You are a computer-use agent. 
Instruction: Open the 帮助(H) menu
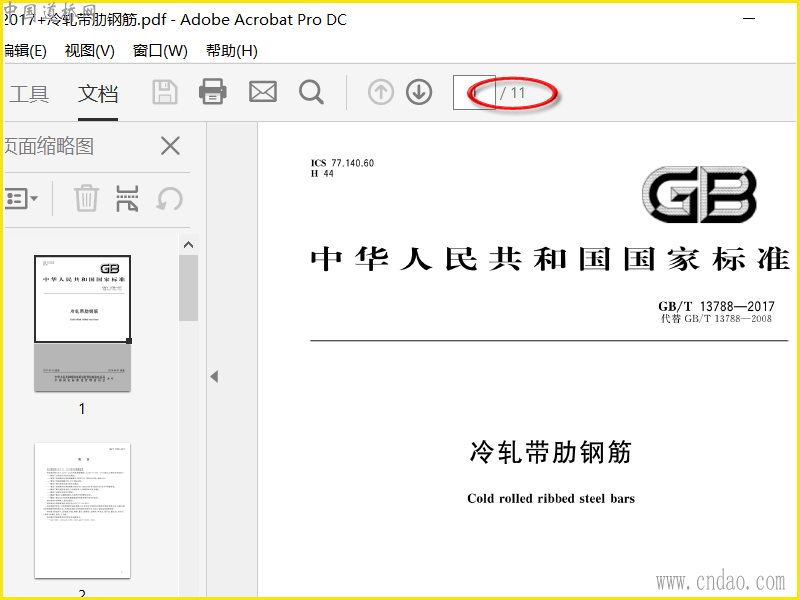[232, 51]
